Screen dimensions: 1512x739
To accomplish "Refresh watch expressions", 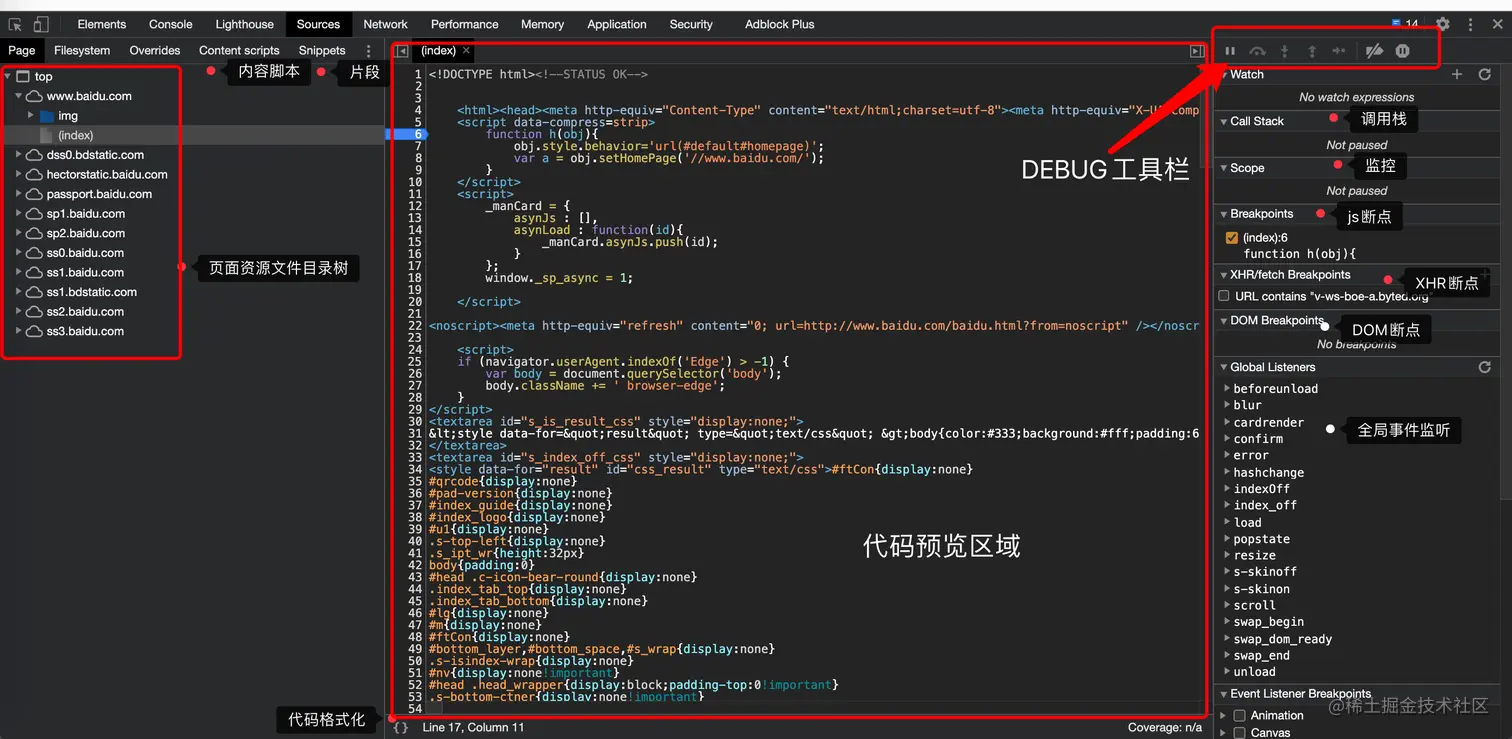I will tap(1485, 74).
